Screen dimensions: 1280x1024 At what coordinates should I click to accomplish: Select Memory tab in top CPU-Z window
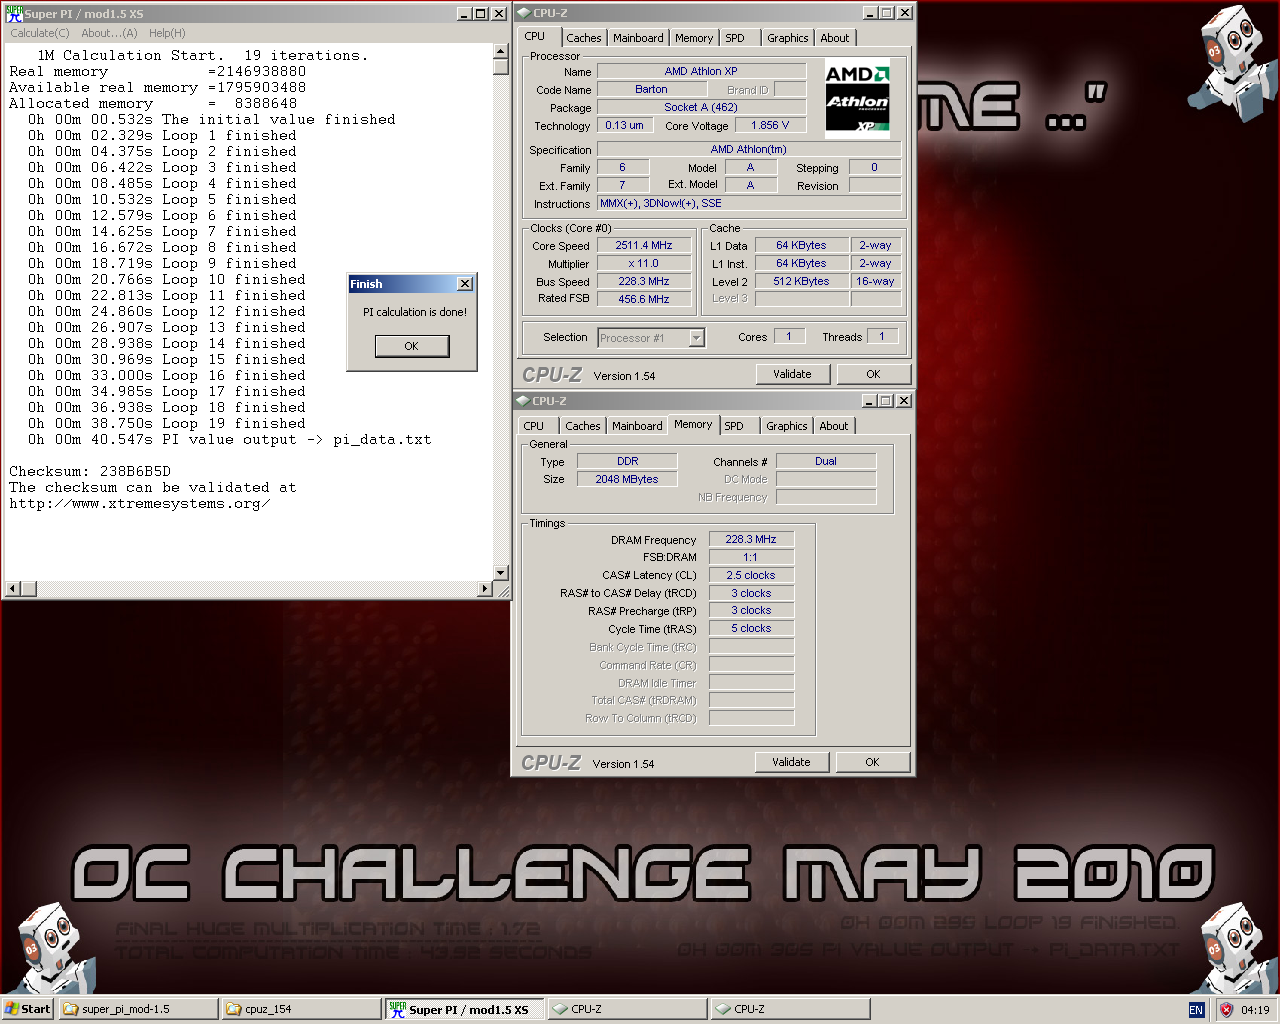coord(694,38)
